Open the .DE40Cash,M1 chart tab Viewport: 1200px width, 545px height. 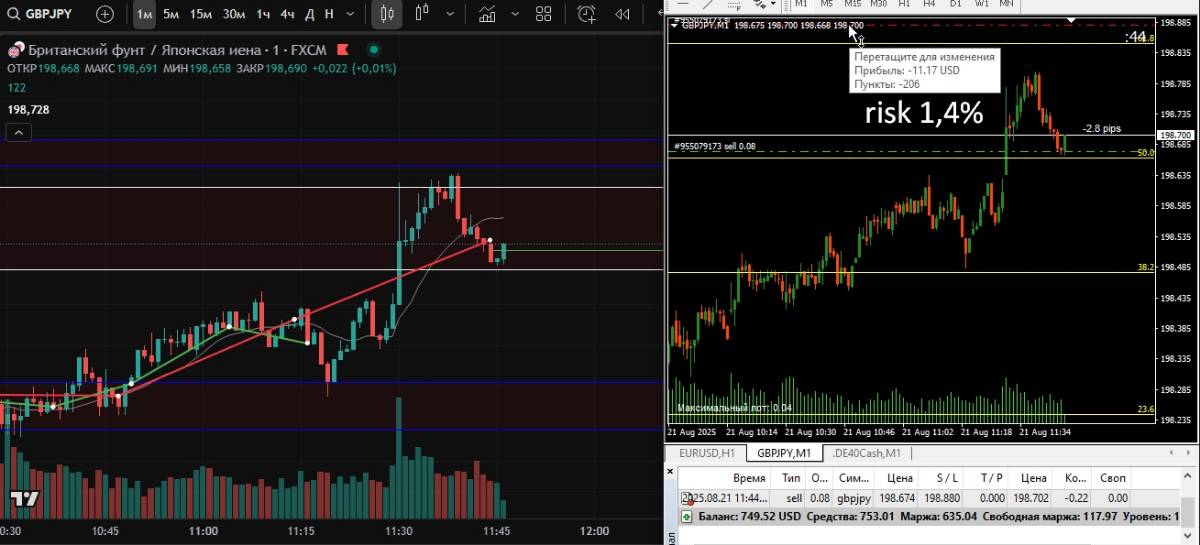click(865, 453)
